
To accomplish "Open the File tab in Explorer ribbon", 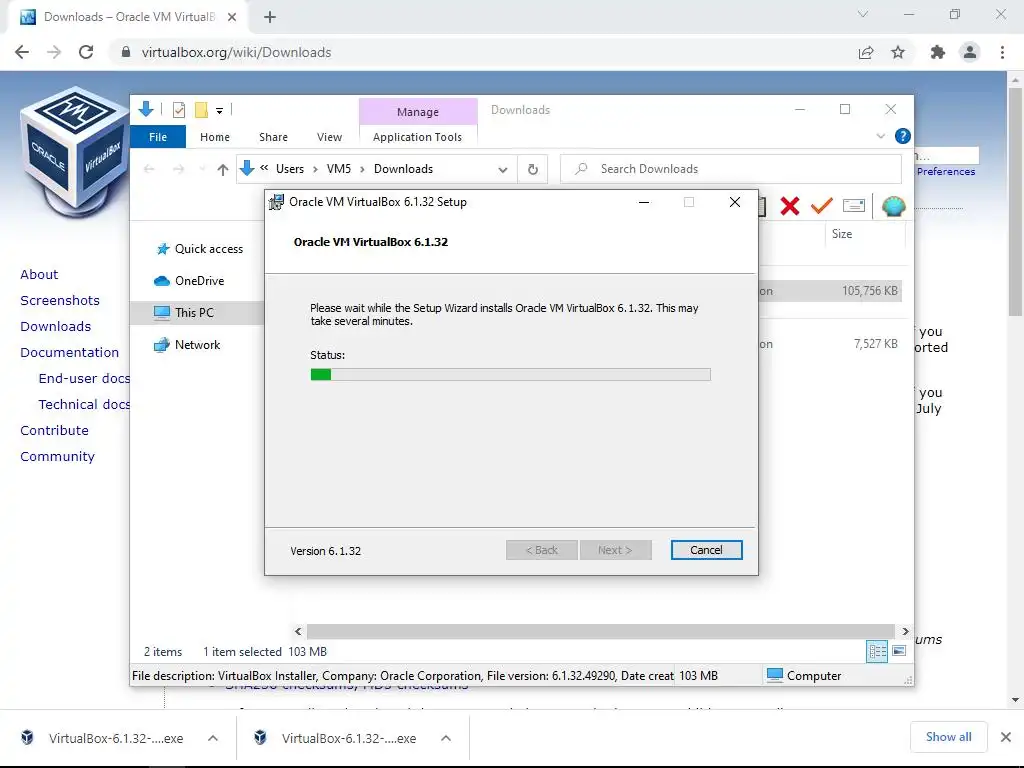I will pyautogui.click(x=158, y=136).
